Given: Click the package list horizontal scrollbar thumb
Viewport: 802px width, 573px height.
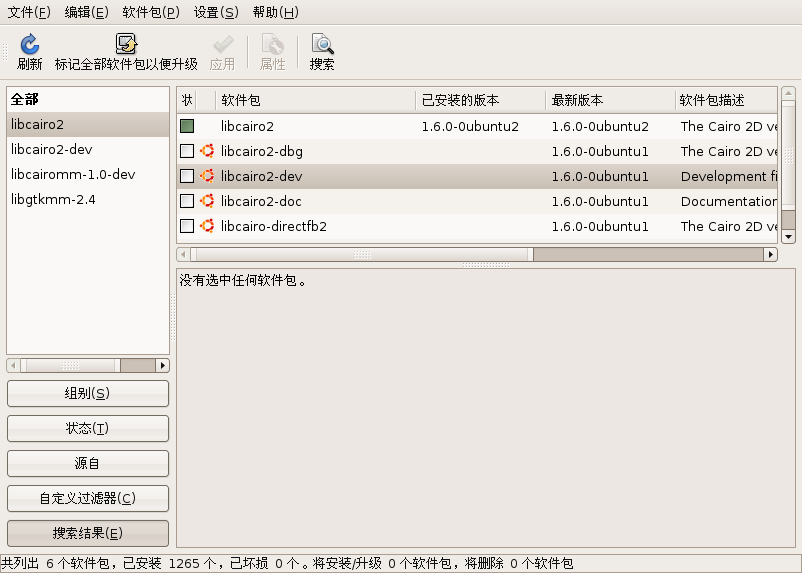Looking at the screenshot, I should pos(362,254).
